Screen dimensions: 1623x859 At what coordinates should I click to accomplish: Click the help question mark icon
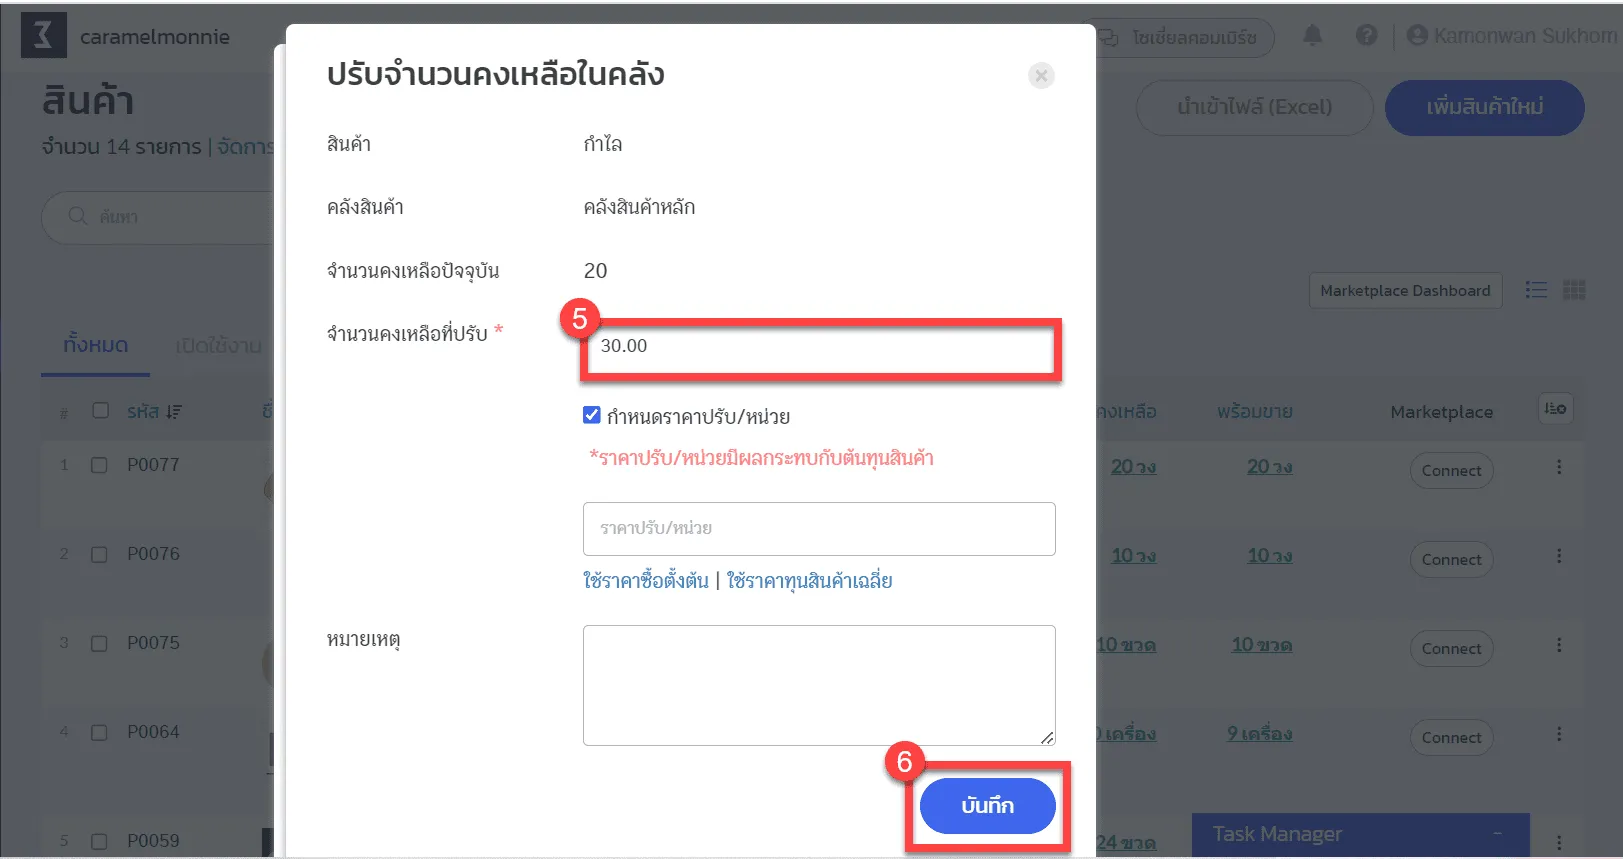[1366, 36]
